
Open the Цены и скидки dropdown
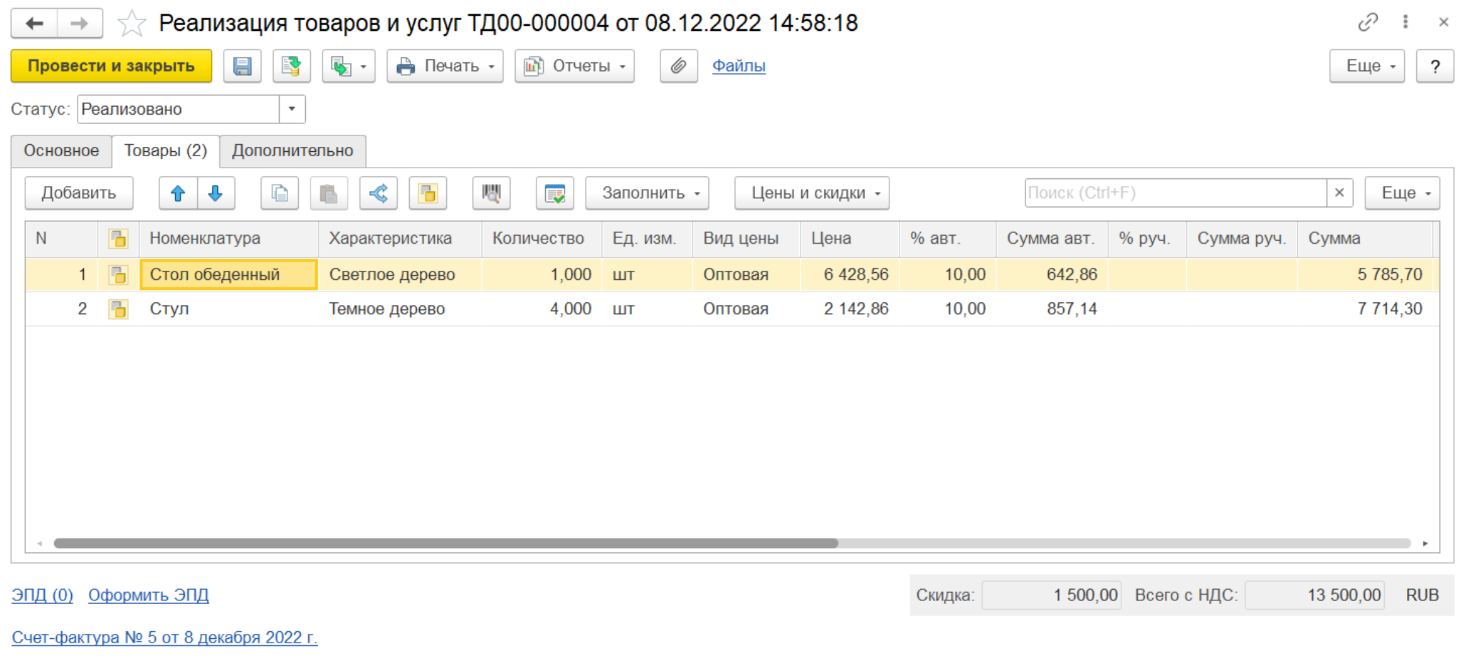[x=811, y=193]
